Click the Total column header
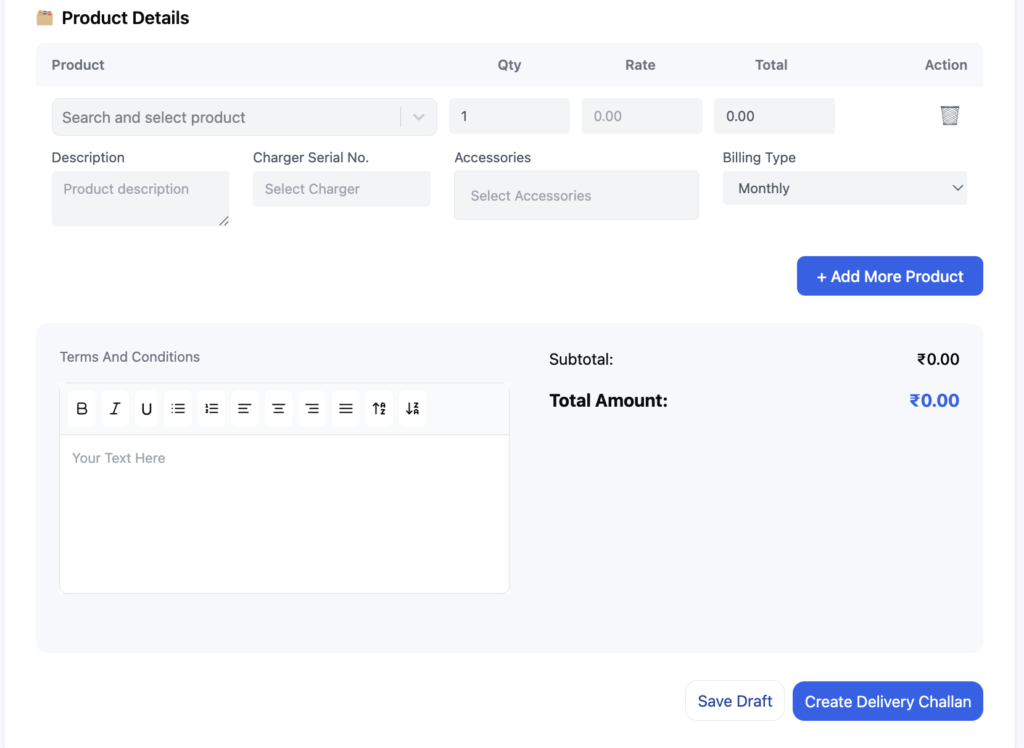This screenshot has height=748, width=1024. (771, 65)
